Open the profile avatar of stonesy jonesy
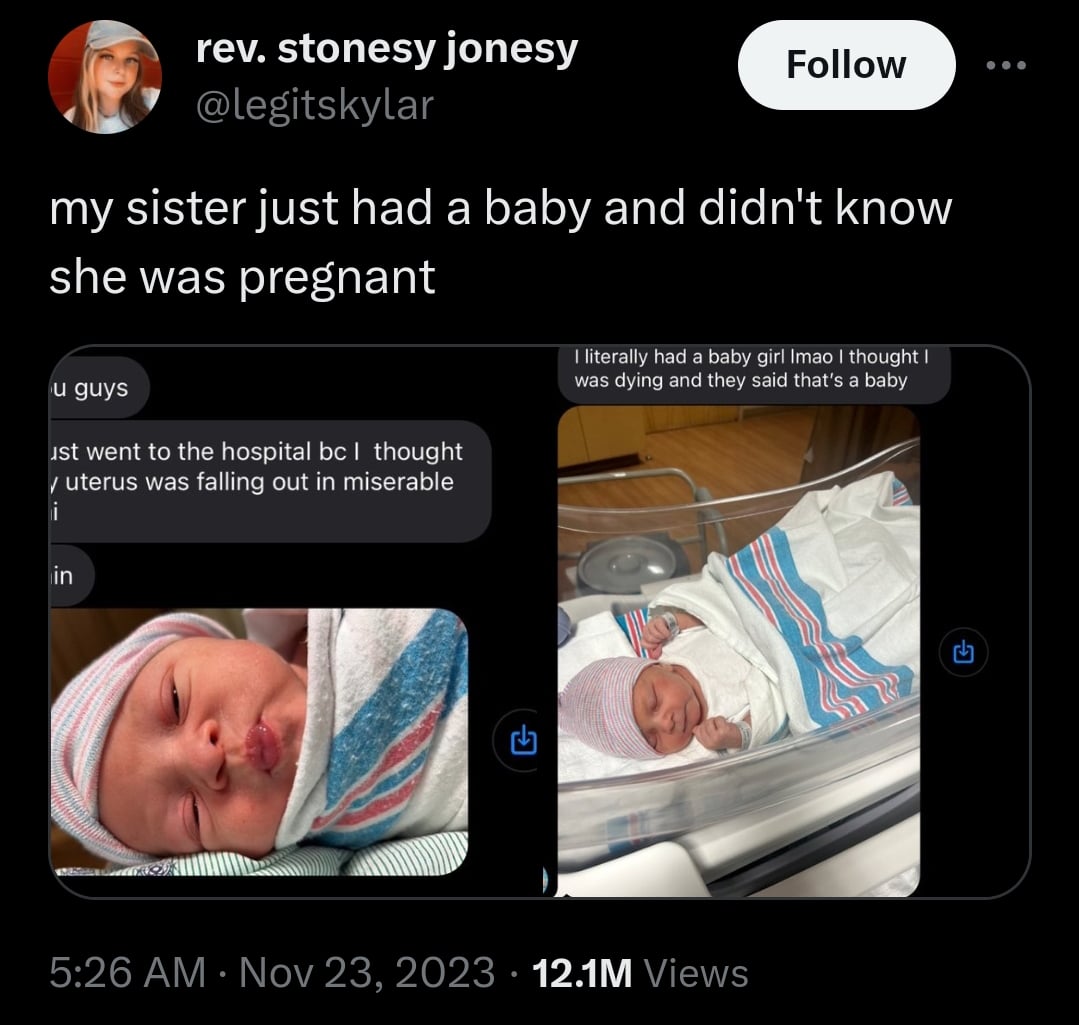Image resolution: width=1079 pixels, height=1025 pixels. (105, 76)
